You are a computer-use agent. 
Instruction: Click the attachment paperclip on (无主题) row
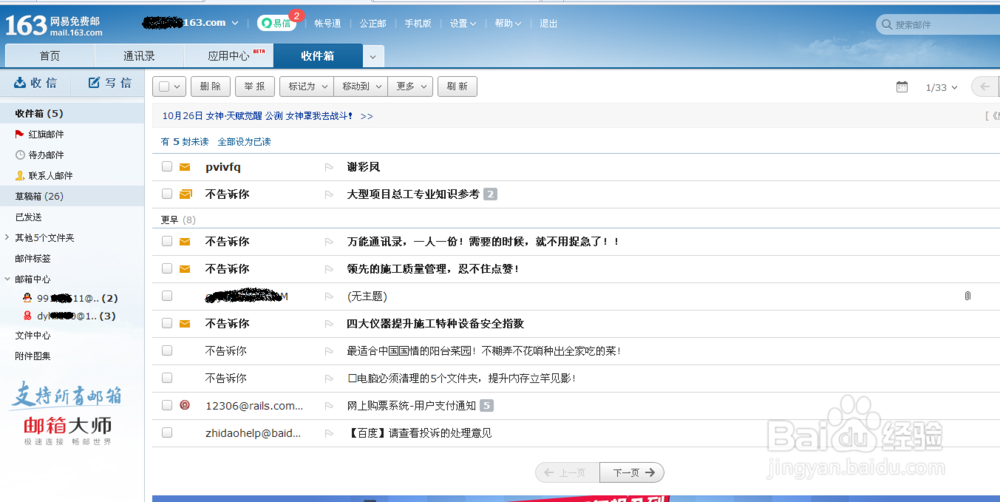[967, 296]
